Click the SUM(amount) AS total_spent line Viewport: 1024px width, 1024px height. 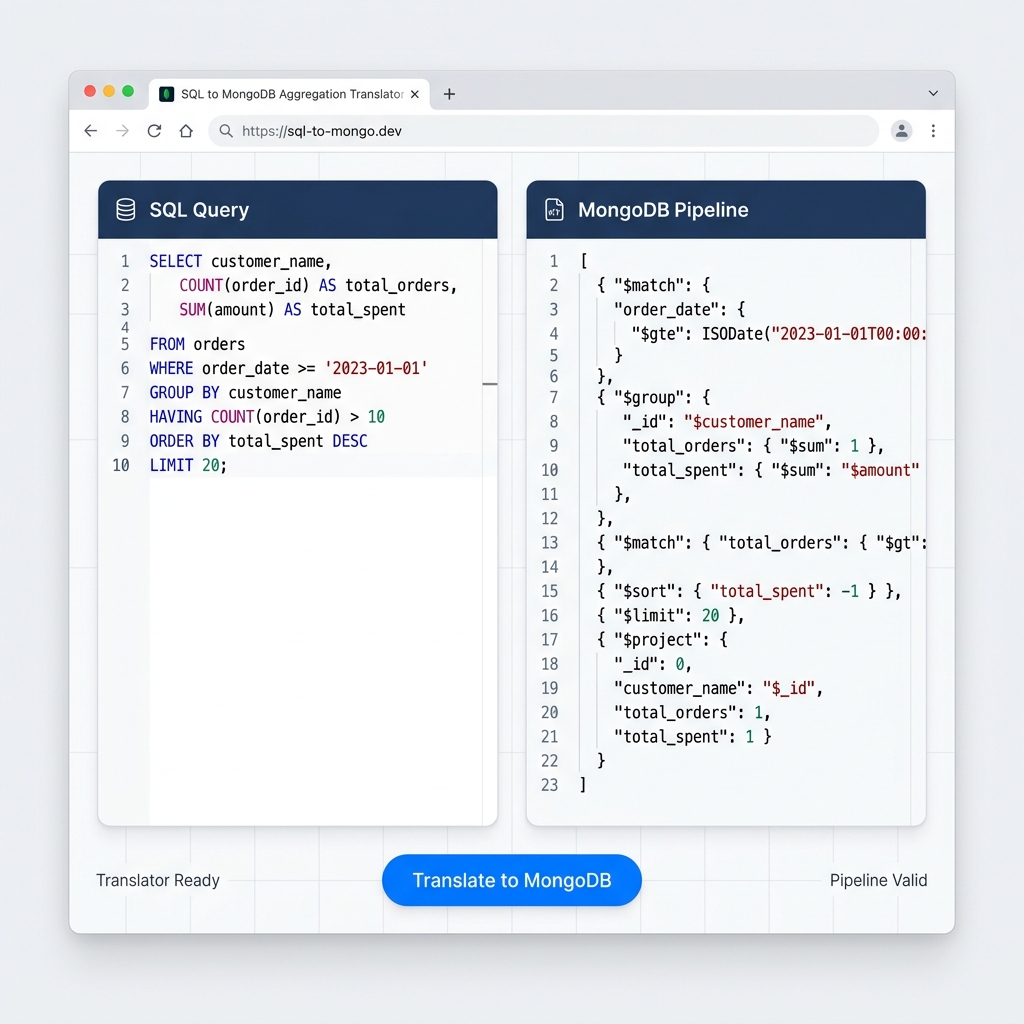(x=292, y=310)
